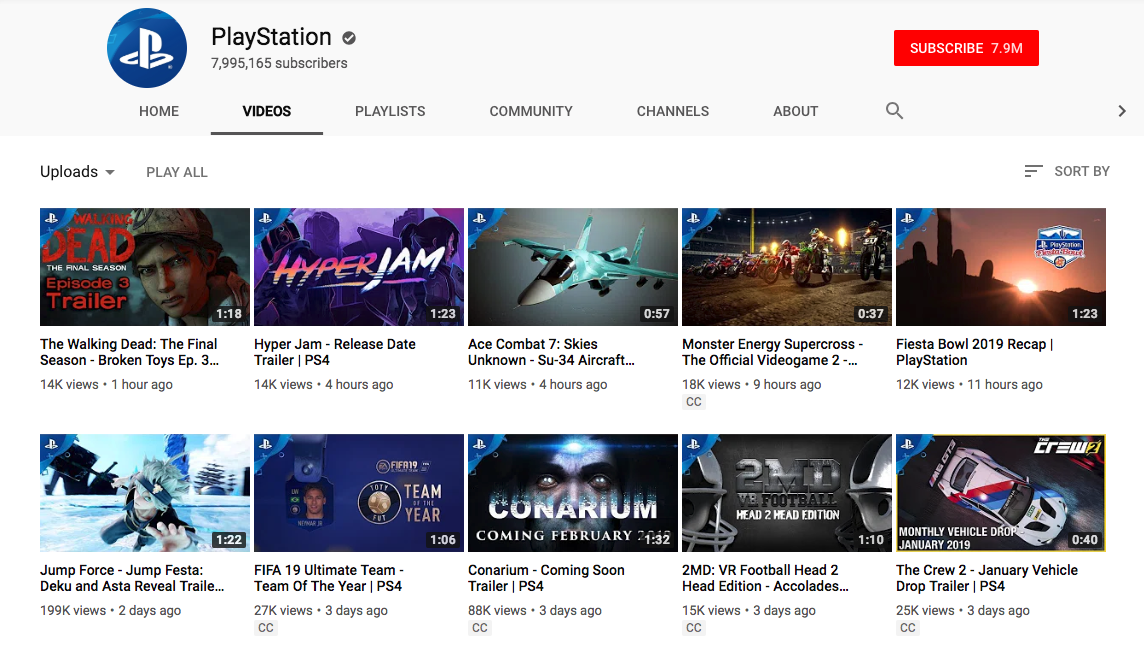The image size is (1144, 656).
Task: Click title 'Fiesta Bowl 2019 Recap | PlayStation'
Action: click(x=975, y=352)
